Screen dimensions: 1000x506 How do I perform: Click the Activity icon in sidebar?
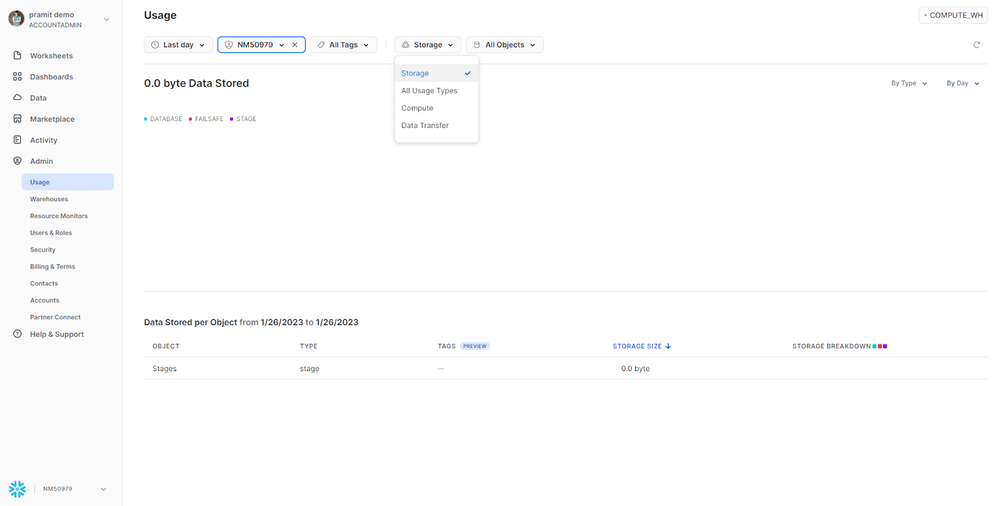17,140
